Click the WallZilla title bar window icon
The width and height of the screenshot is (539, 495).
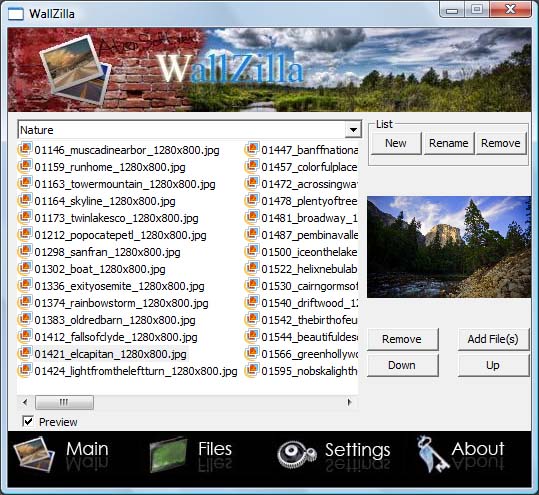click(x=16, y=14)
